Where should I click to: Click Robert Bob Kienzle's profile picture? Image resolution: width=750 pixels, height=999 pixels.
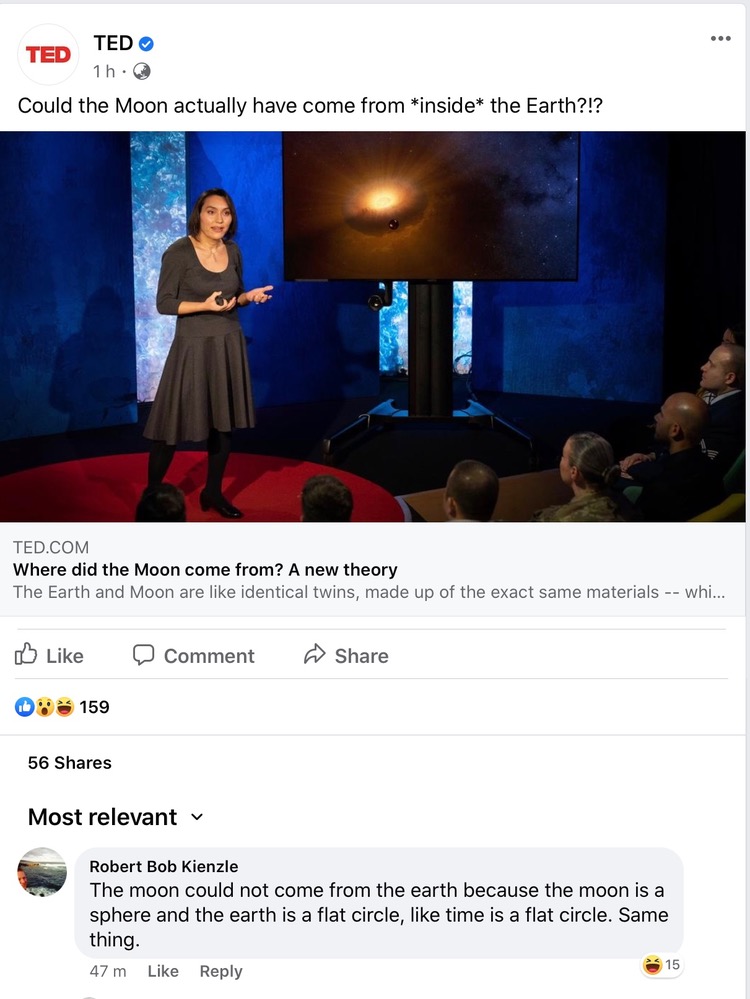tap(42, 872)
